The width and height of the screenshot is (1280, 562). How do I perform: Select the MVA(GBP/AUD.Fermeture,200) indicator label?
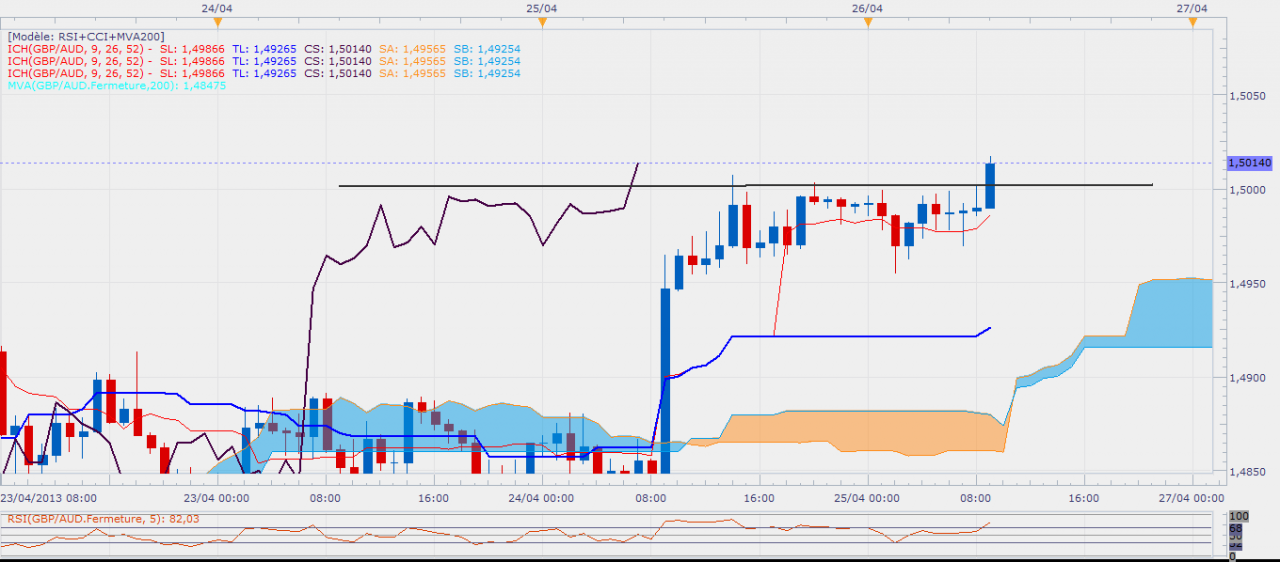pyautogui.click(x=116, y=86)
